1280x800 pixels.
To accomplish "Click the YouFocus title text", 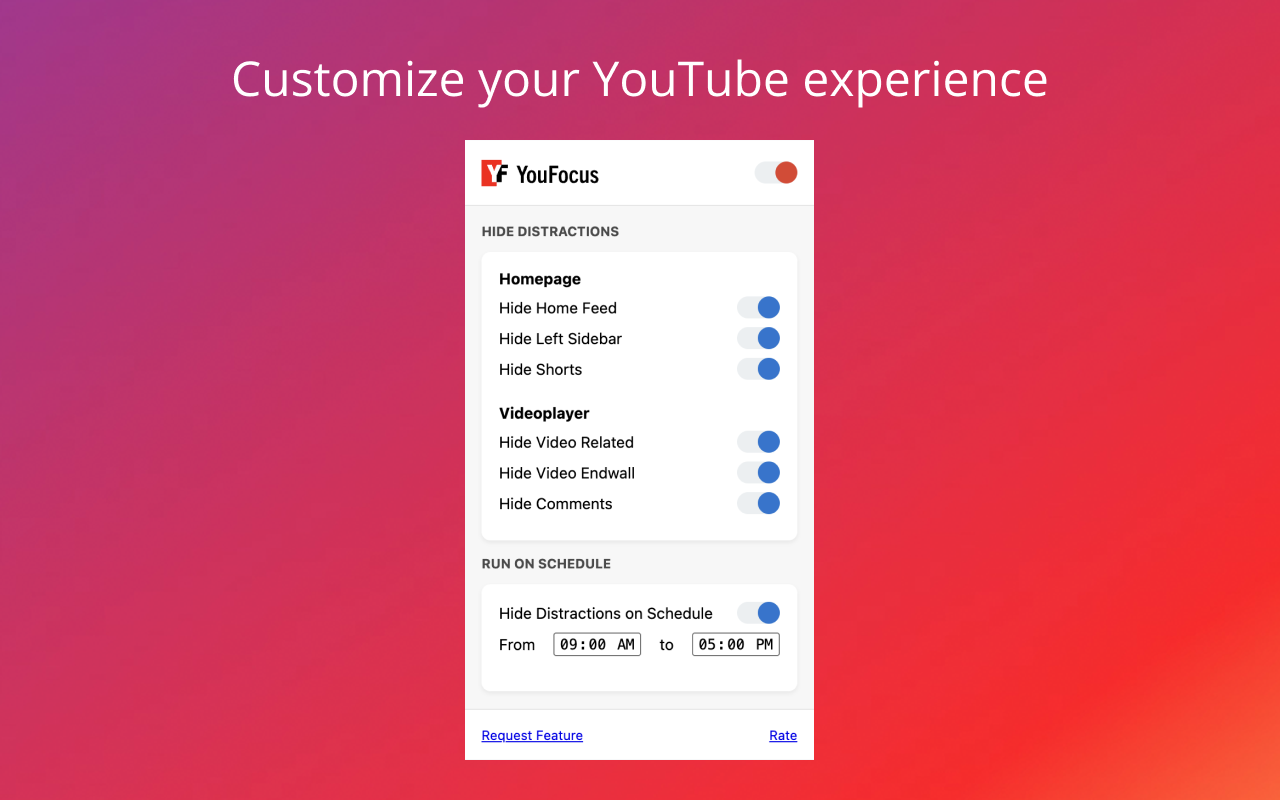I will 558,174.
